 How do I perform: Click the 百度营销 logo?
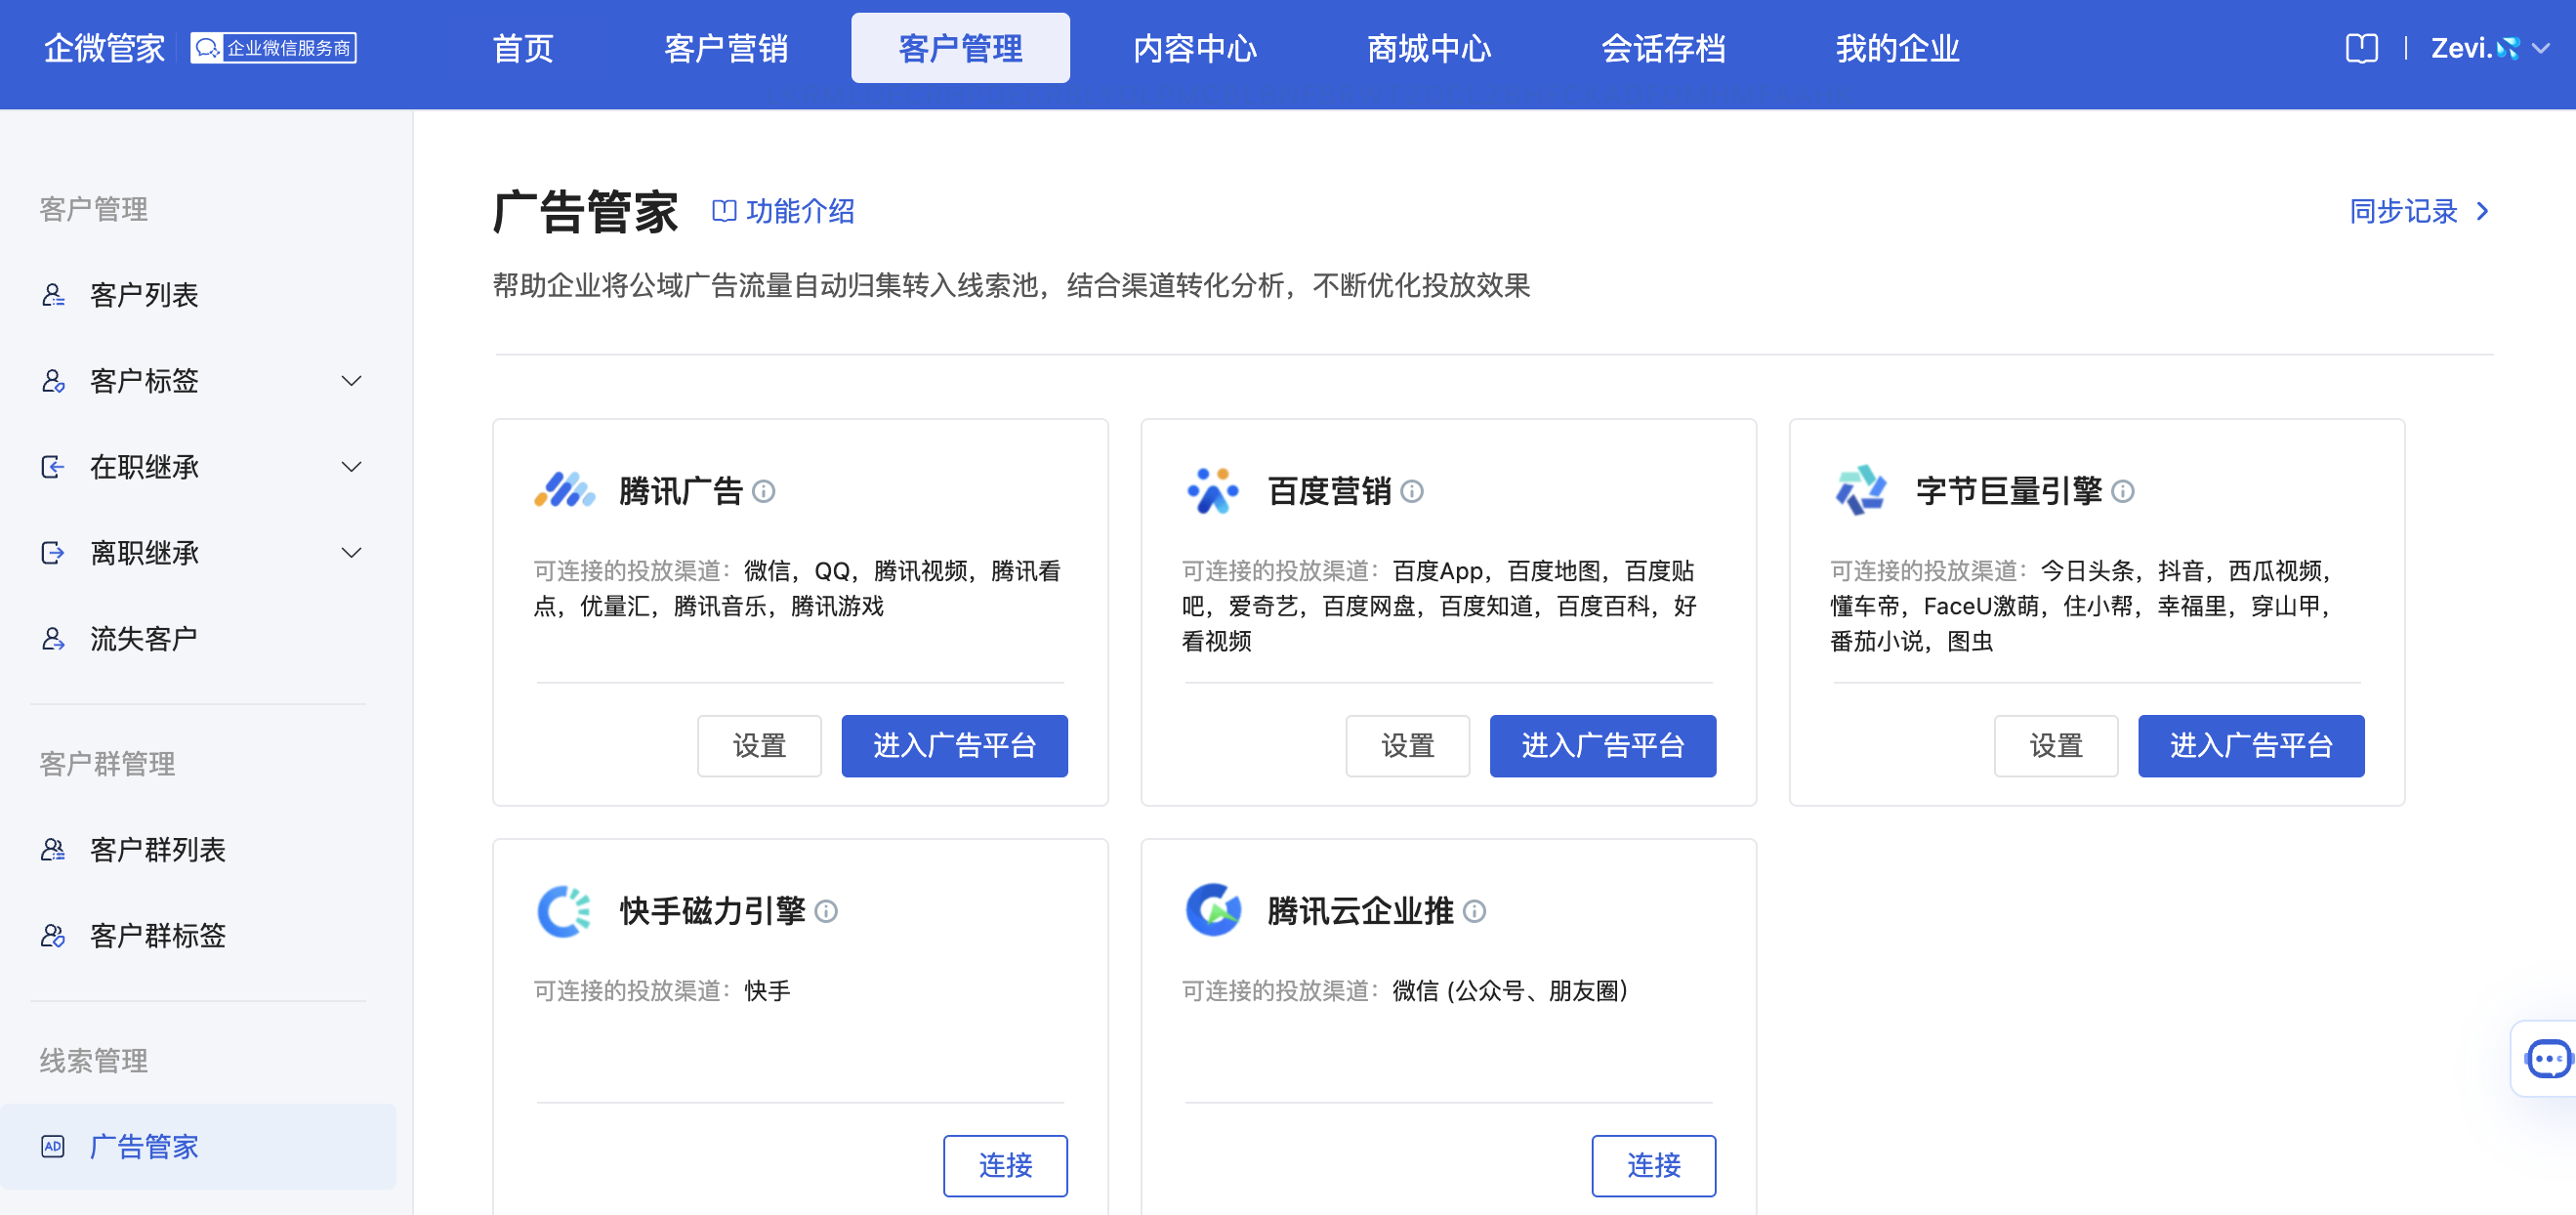coord(1213,491)
